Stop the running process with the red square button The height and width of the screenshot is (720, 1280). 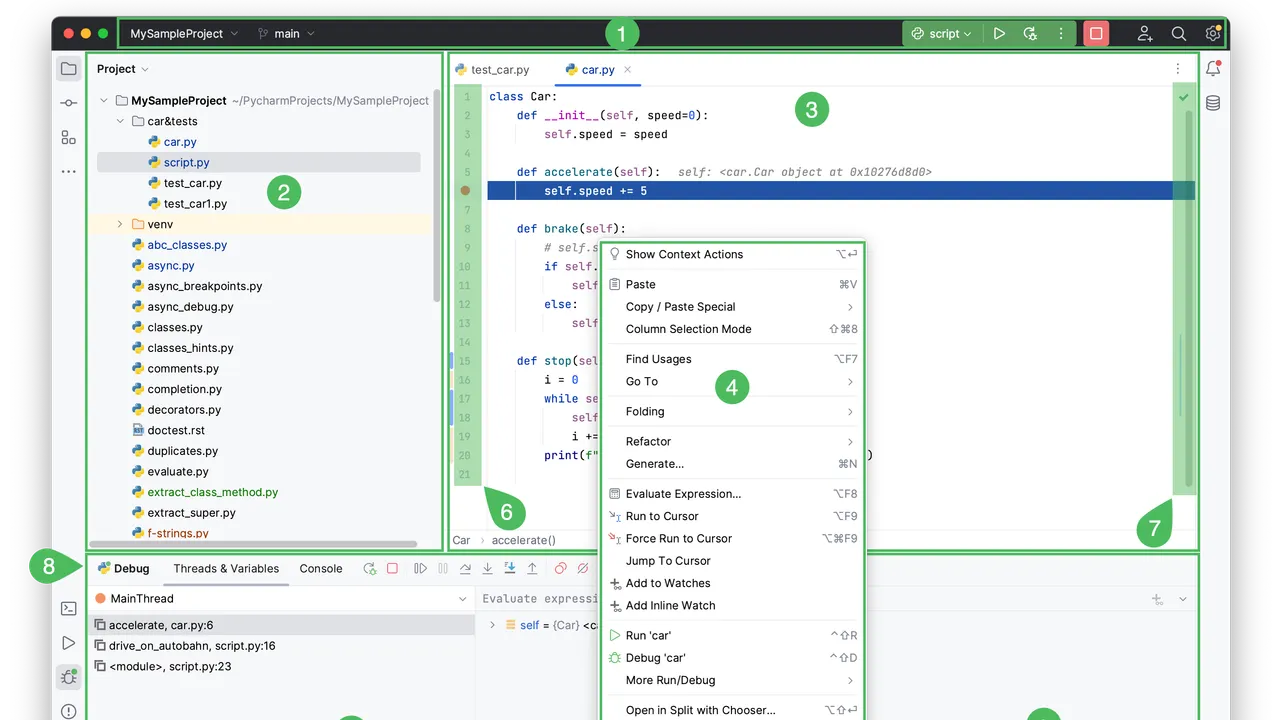(x=1096, y=33)
